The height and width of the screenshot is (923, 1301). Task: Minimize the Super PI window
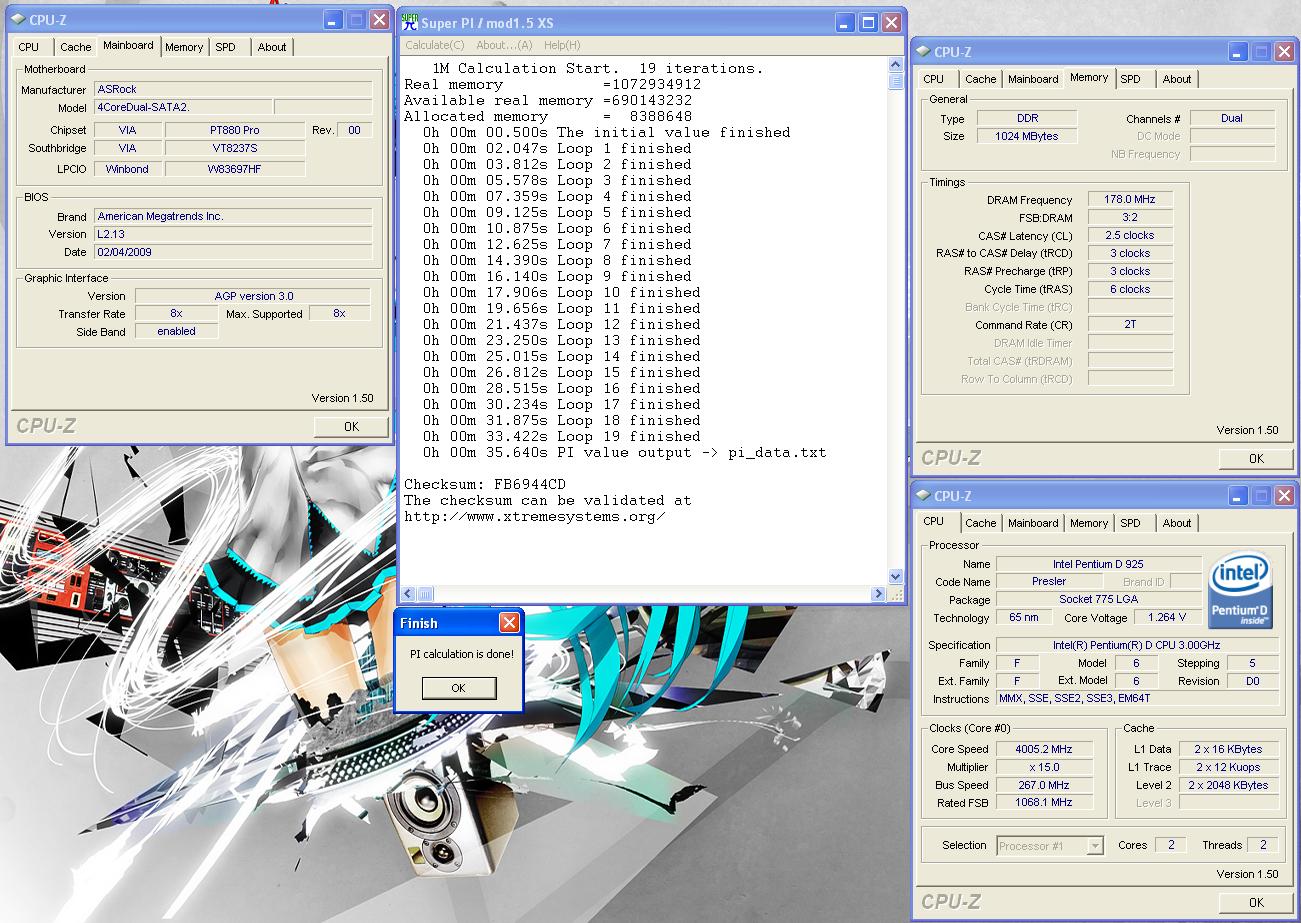[844, 23]
